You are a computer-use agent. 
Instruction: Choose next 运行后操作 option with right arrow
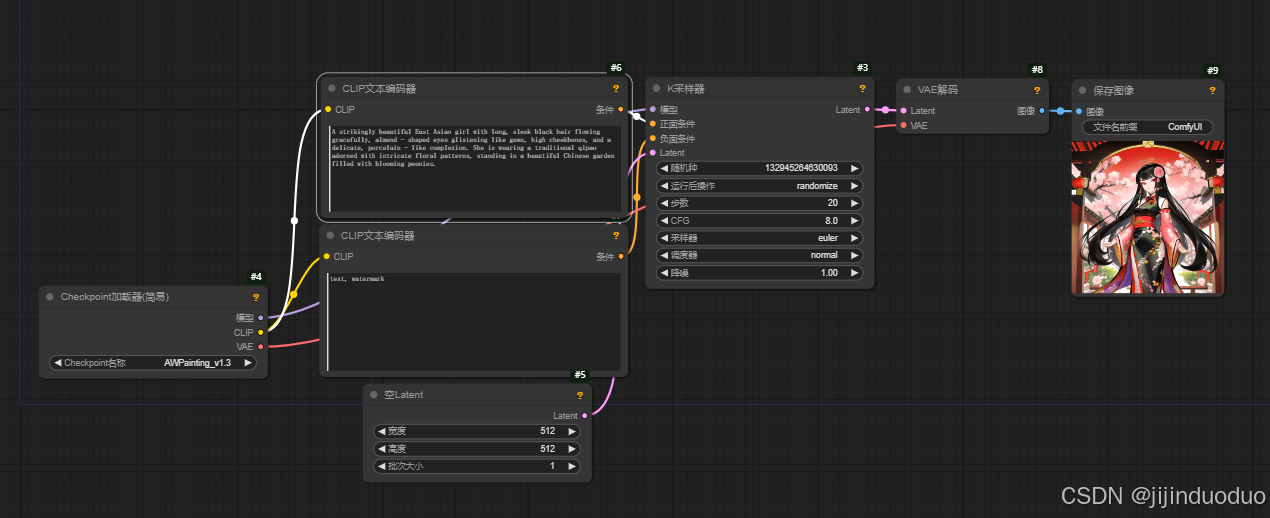pos(854,186)
